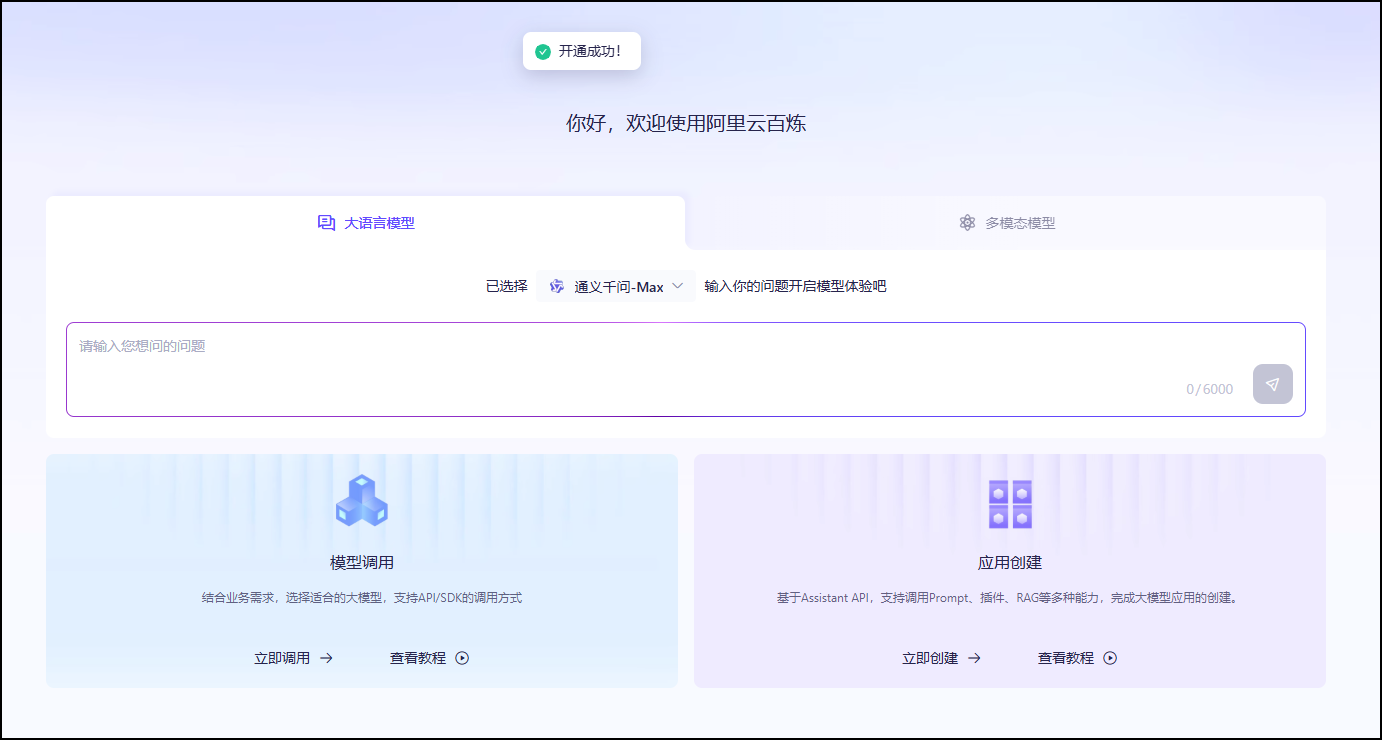Image resolution: width=1382 pixels, height=740 pixels.
Task: Click 立即创建 link
Action: [x=930, y=658]
